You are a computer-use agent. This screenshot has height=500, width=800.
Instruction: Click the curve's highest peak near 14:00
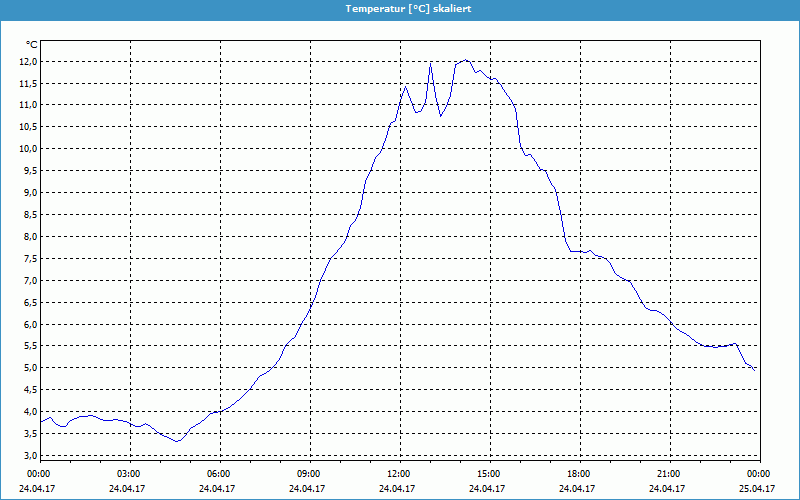(465, 60)
